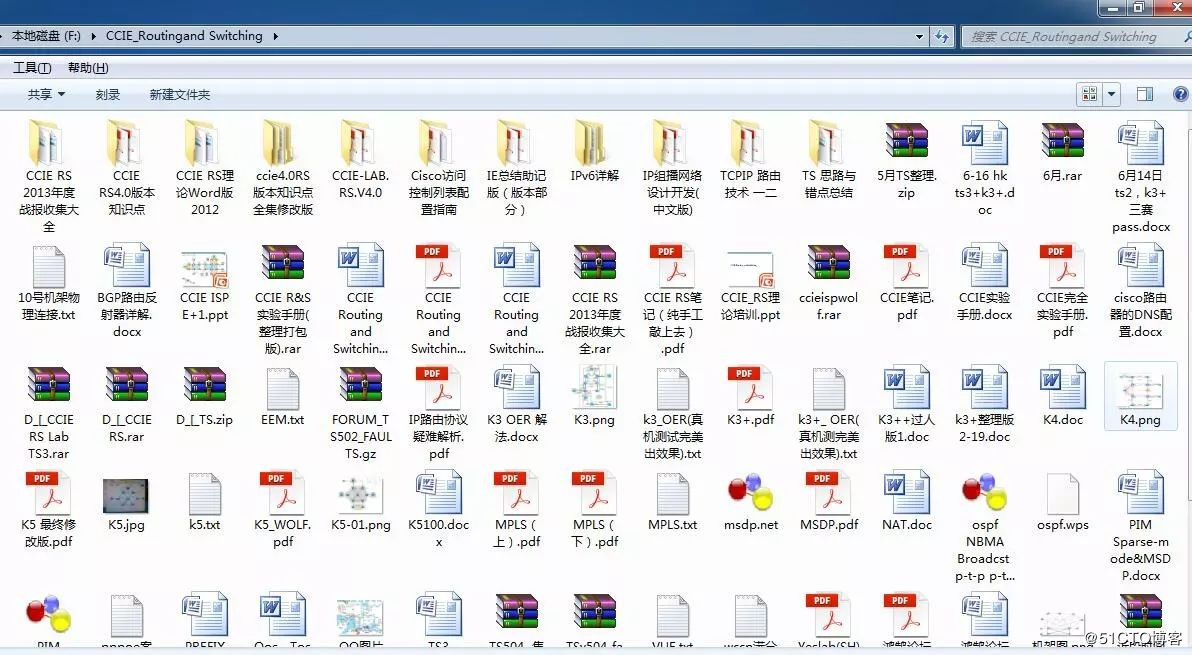This screenshot has width=1192, height=655.
Task: Select K5 最终修改版.pdf file
Action: coord(49,510)
